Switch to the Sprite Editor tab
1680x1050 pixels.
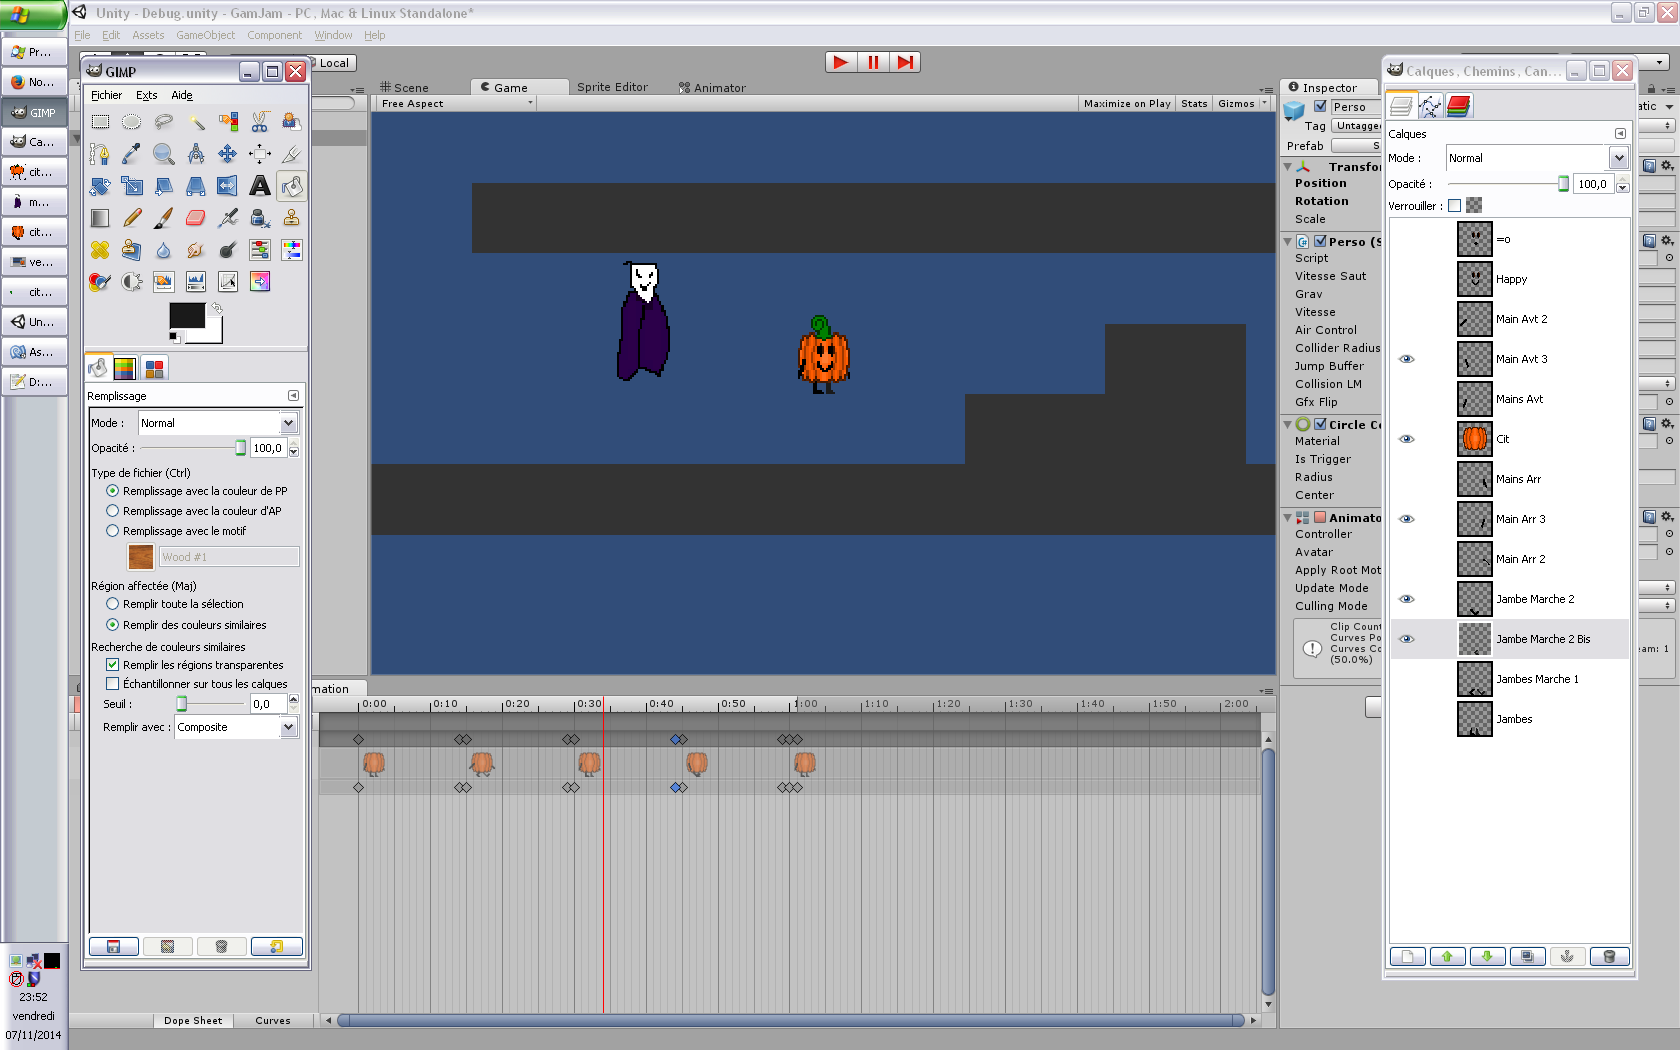(612, 87)
